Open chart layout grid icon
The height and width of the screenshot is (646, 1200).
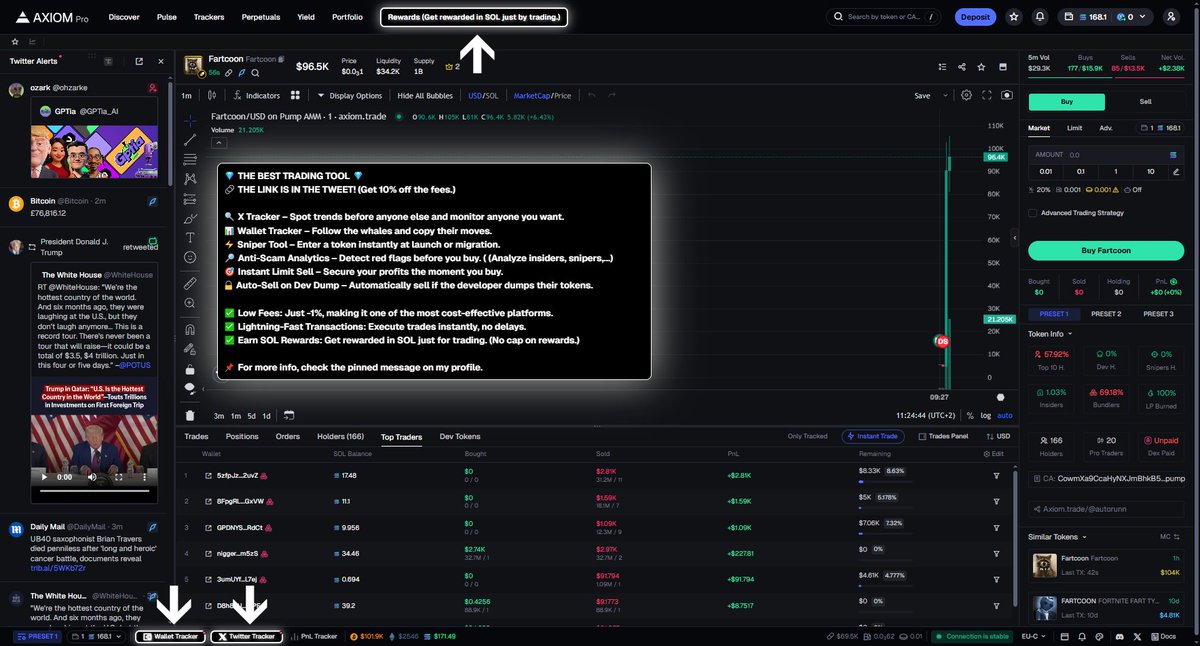pyautogui.click(x=295, y=95)
